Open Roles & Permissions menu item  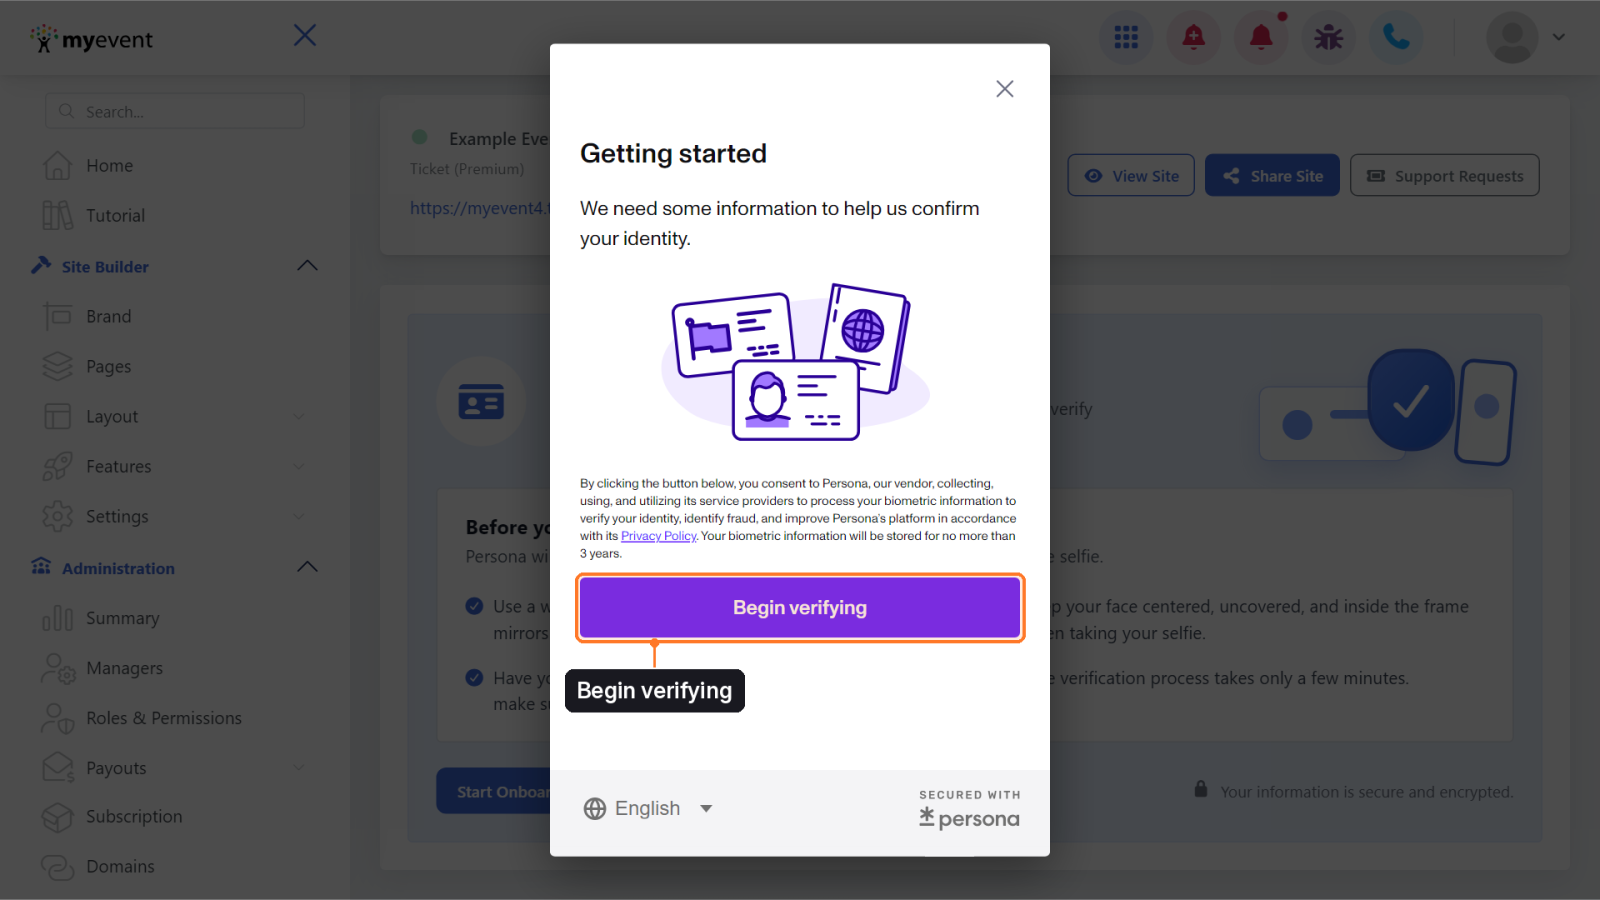point(164,718)
